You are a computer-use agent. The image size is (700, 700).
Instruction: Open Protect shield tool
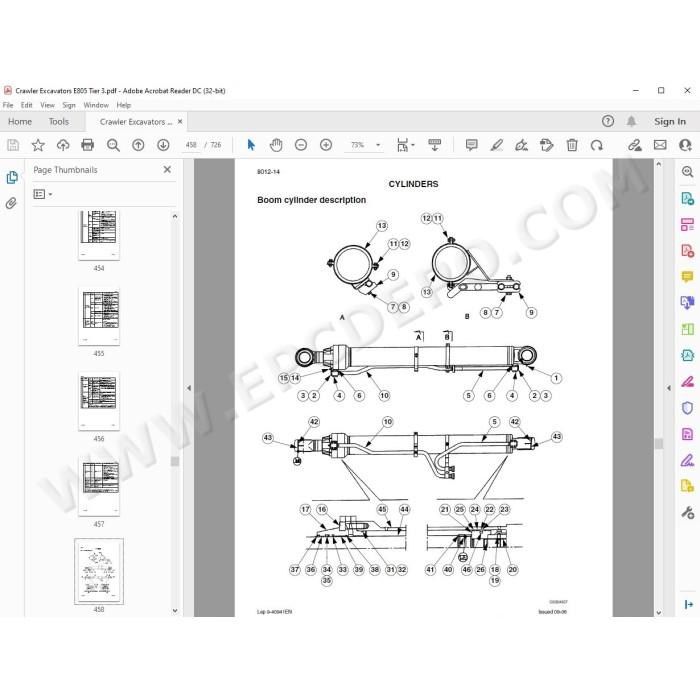click(x=688, y=408)
